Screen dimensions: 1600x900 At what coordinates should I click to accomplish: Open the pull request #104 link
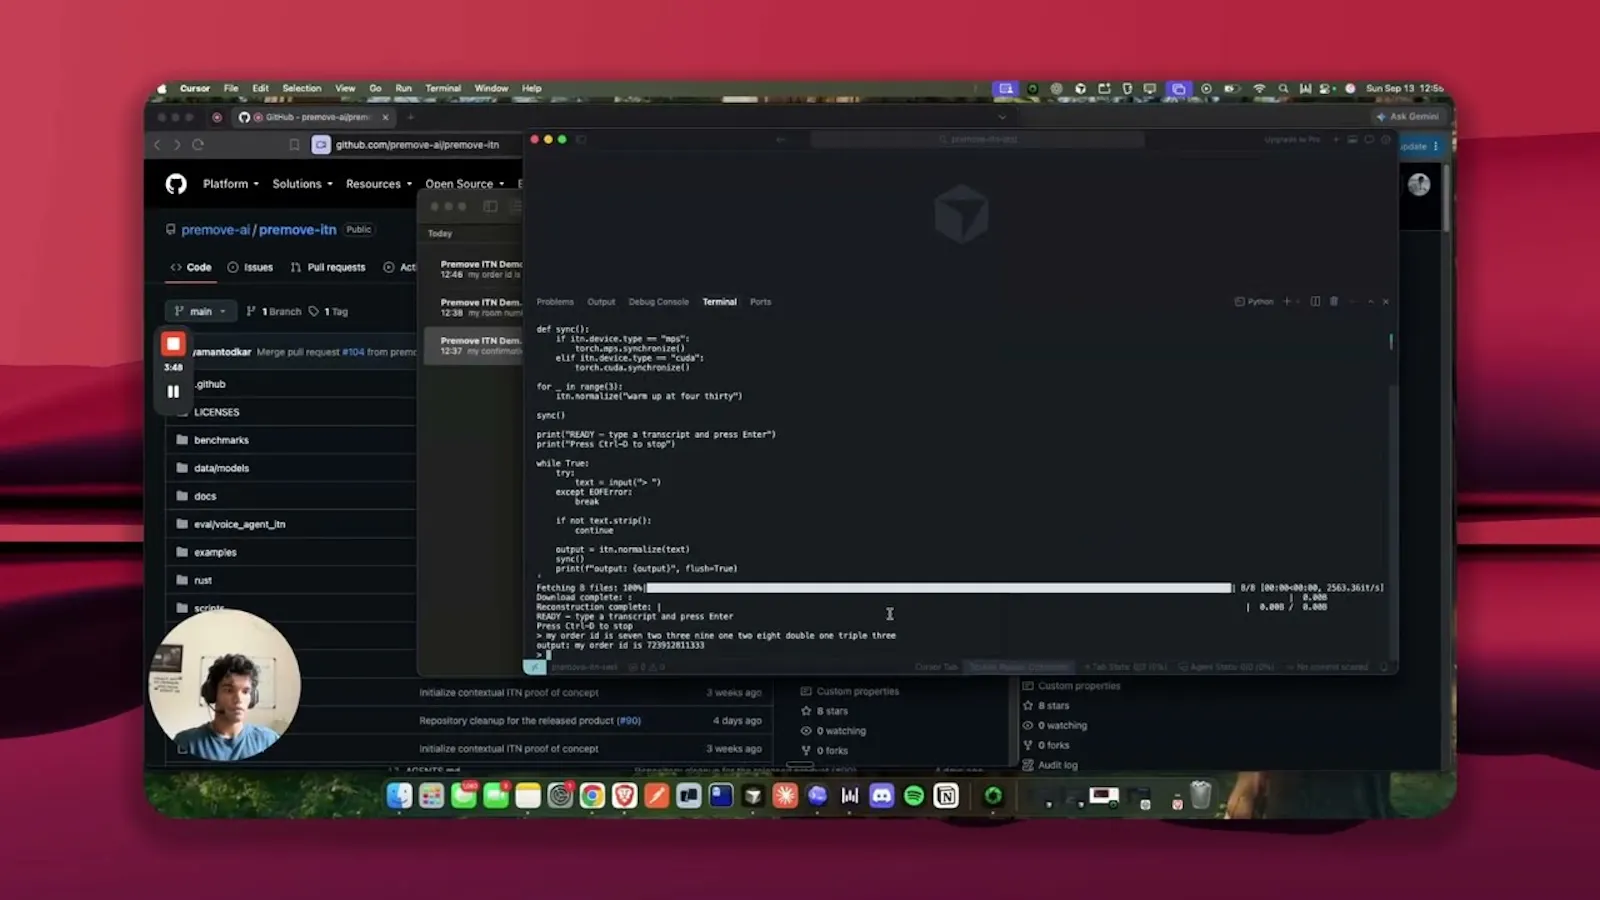click(353, 352)
